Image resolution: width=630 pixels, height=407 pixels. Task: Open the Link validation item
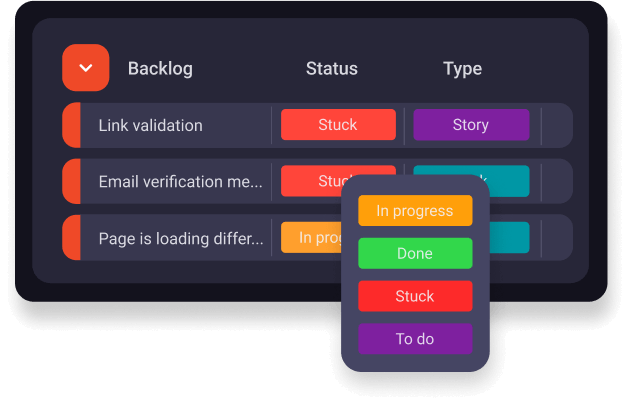(x=150, y=126)
